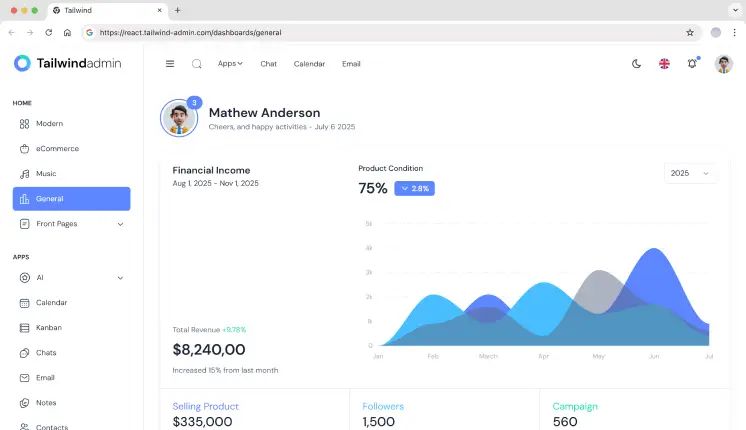746x430 pixels.
Task: Click the Notes icon in sidebar
Action: 24,403
